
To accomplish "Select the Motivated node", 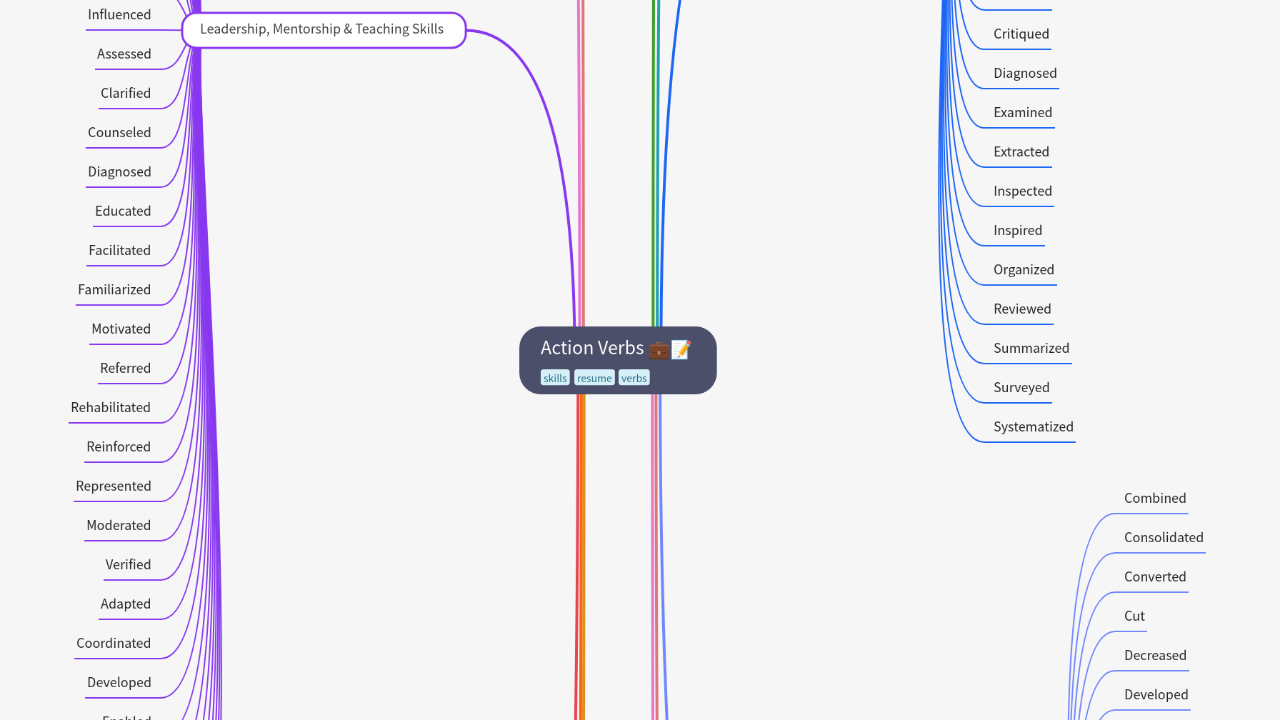I will click(121, 329).
